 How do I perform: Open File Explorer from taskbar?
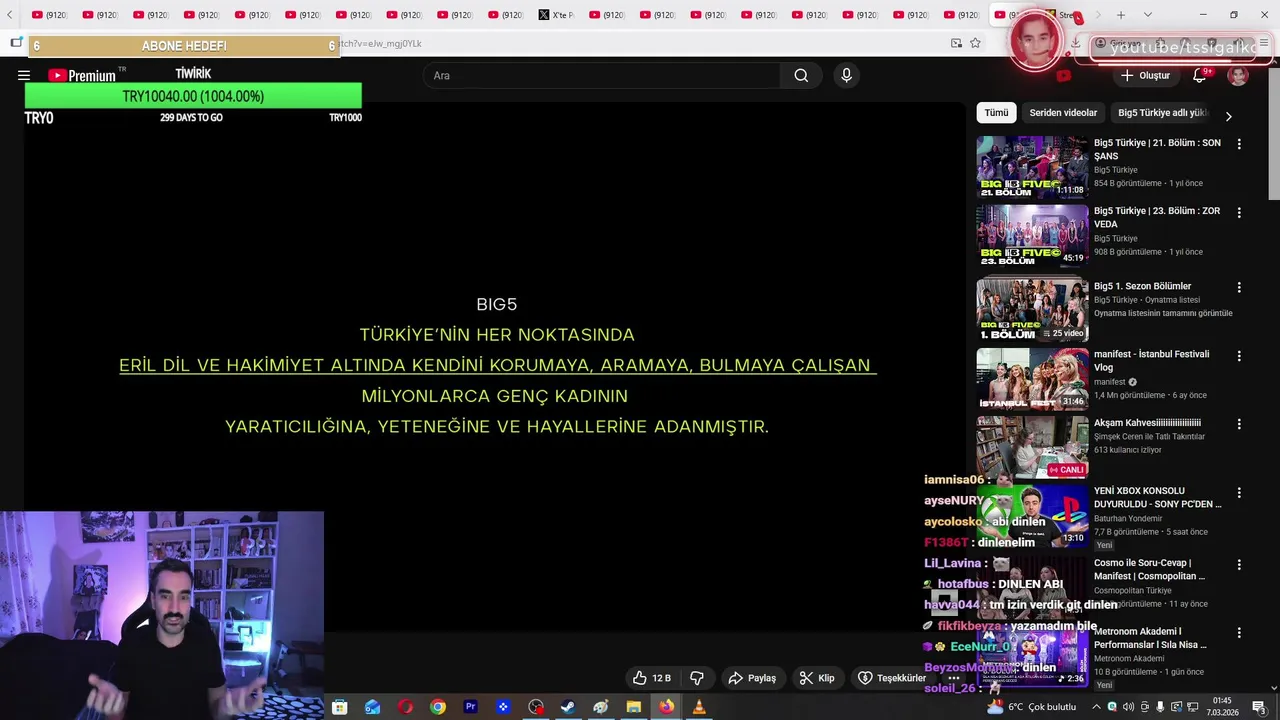click(633, 707)
